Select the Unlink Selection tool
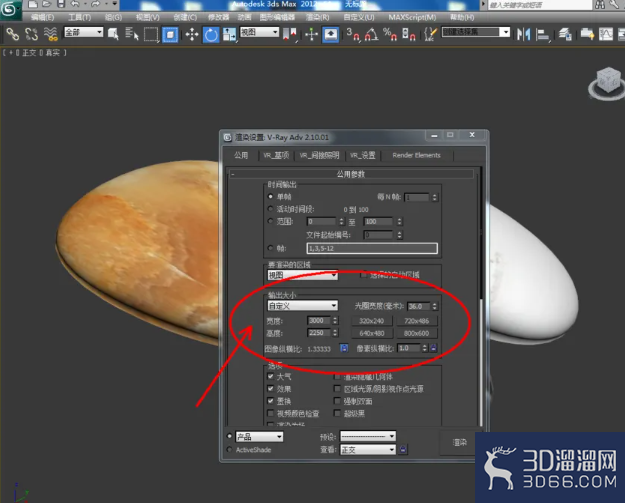 click(31, 34)
